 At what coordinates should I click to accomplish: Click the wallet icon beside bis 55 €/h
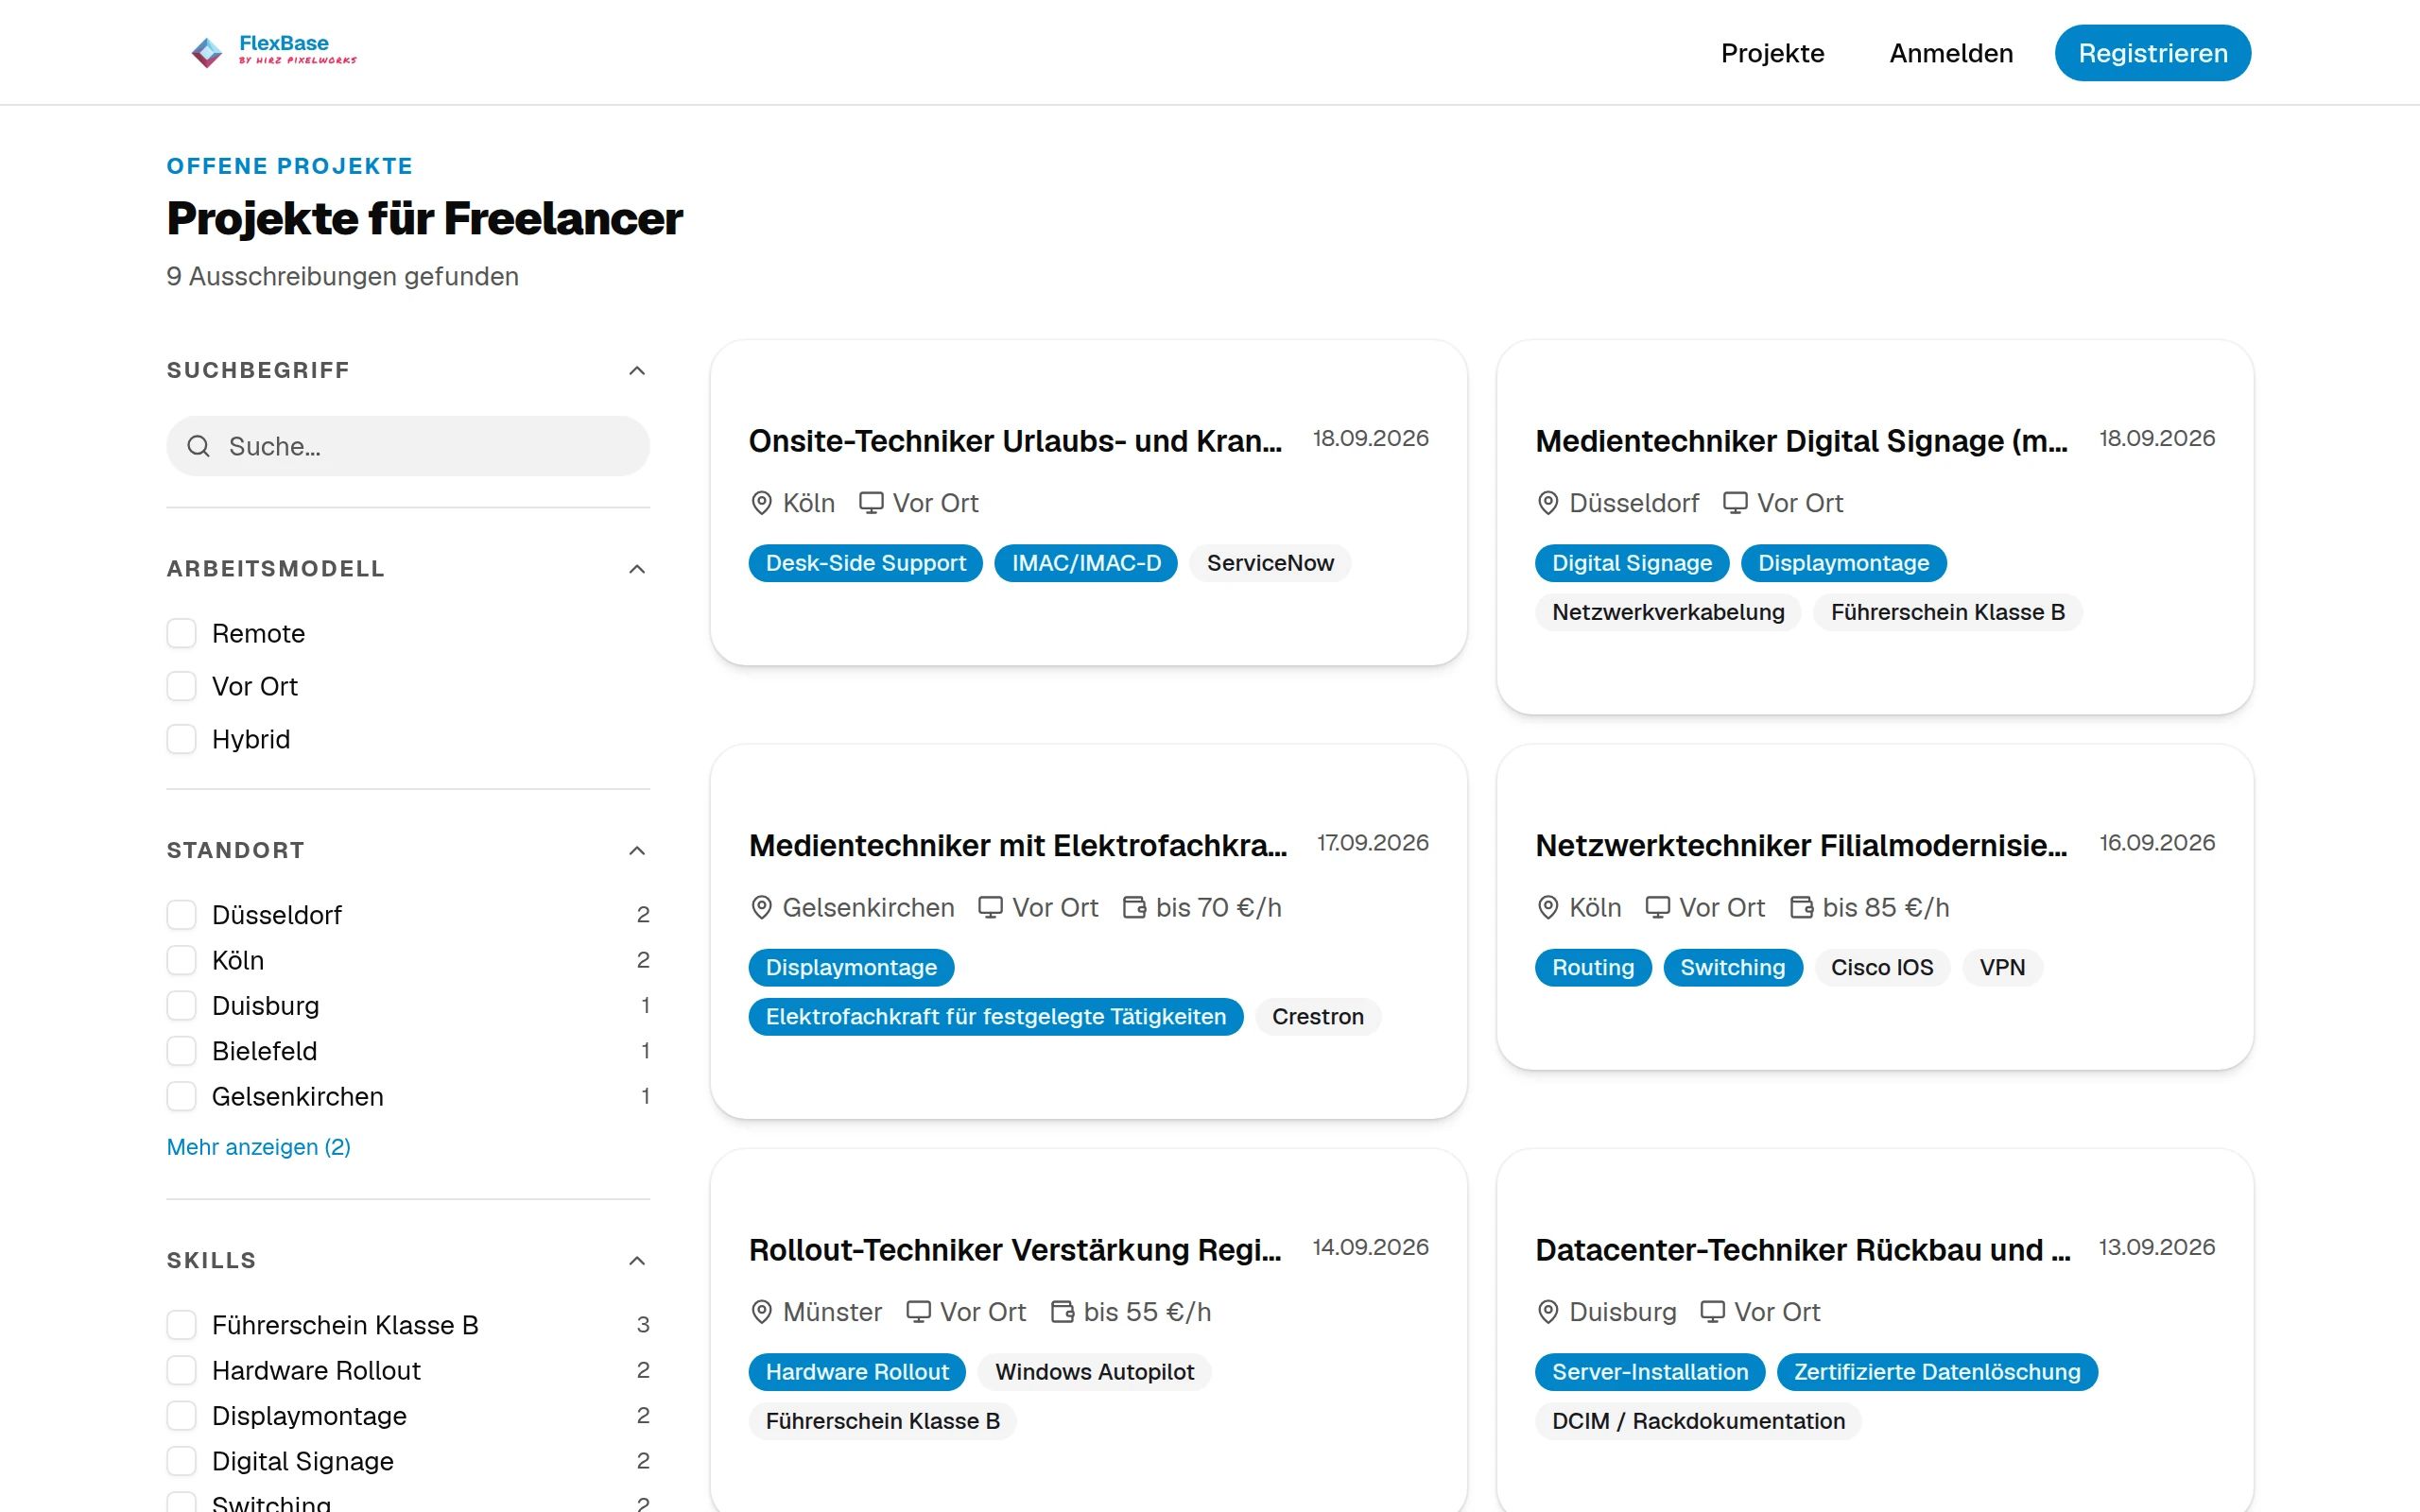(x=1062, y=1311)
